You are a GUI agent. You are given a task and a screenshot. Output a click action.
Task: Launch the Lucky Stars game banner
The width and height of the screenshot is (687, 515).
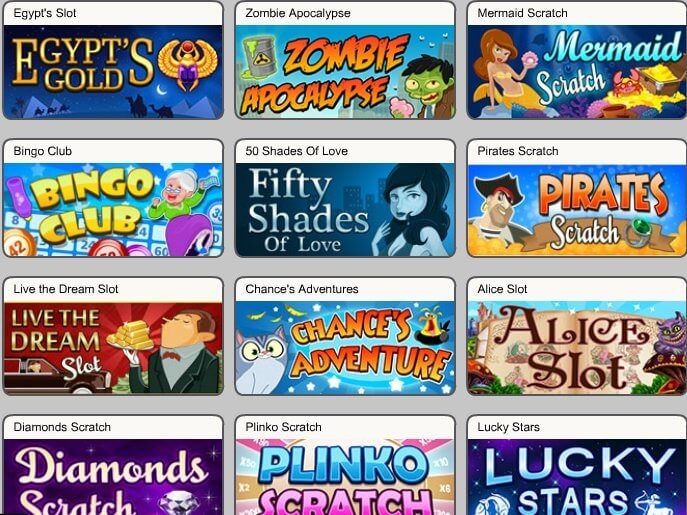(x=577, y=477)
